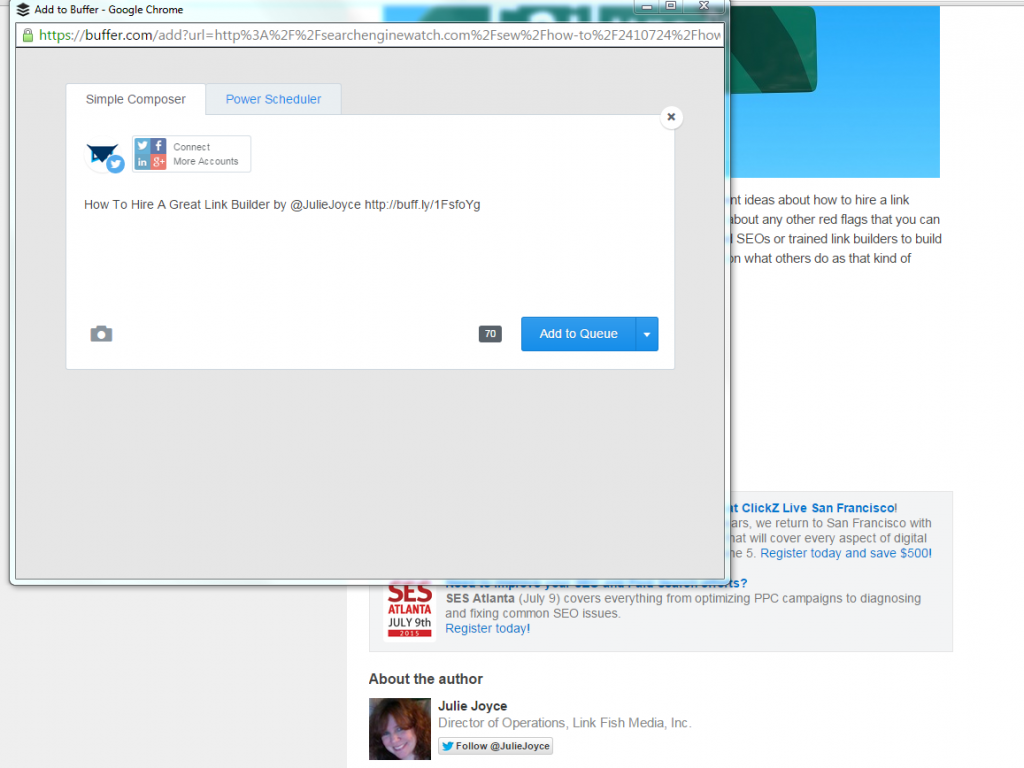Image resolution: width=1024 pixels, height=768 pixels.
Task: Select the Simple Composer tab
Action: tap(136, 99)
